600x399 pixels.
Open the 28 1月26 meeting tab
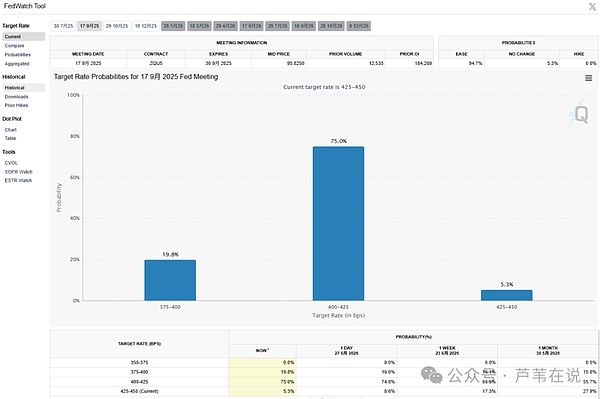click(x=173, y=26)
